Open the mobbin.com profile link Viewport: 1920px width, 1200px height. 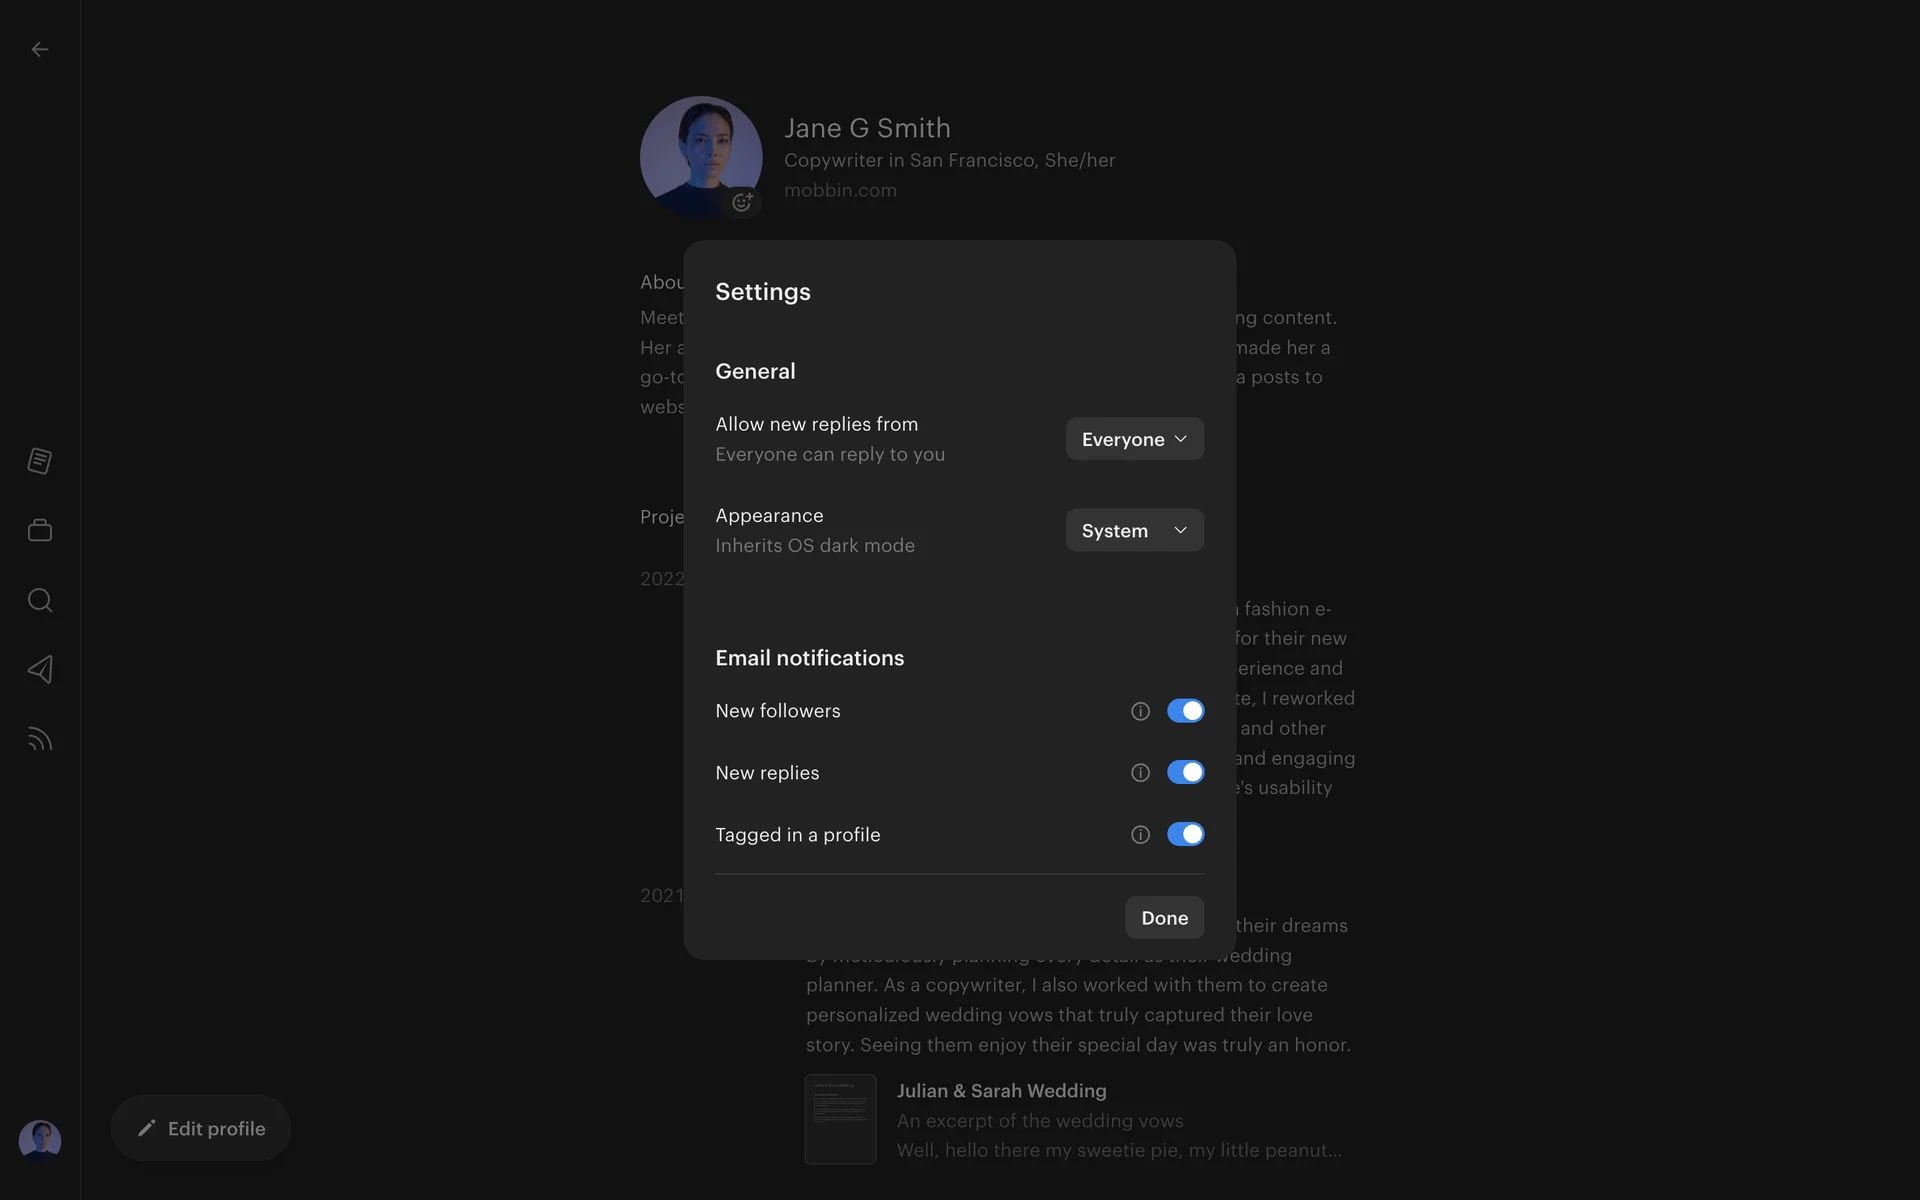coord(840,190)
